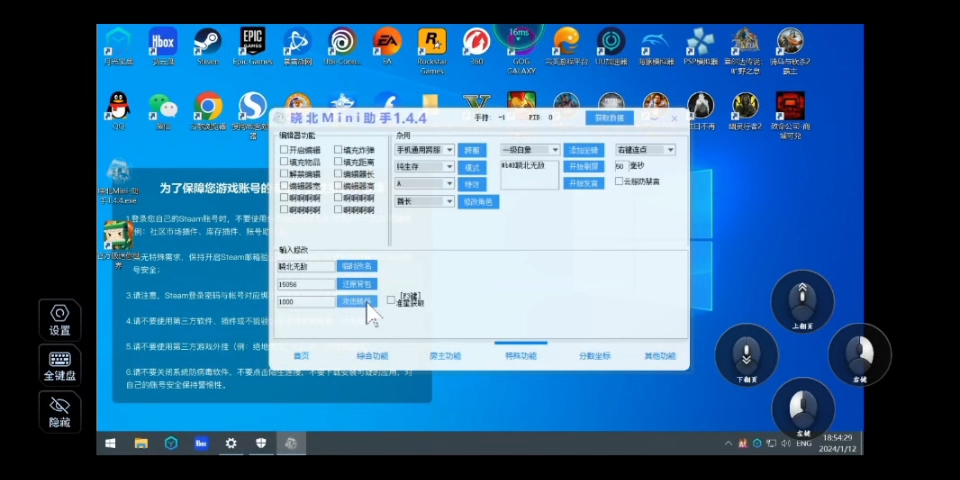Open File Explorer from the taskbar
Image resolution: width=960 pixels, height=480 pixels.
tap(141, 443)
